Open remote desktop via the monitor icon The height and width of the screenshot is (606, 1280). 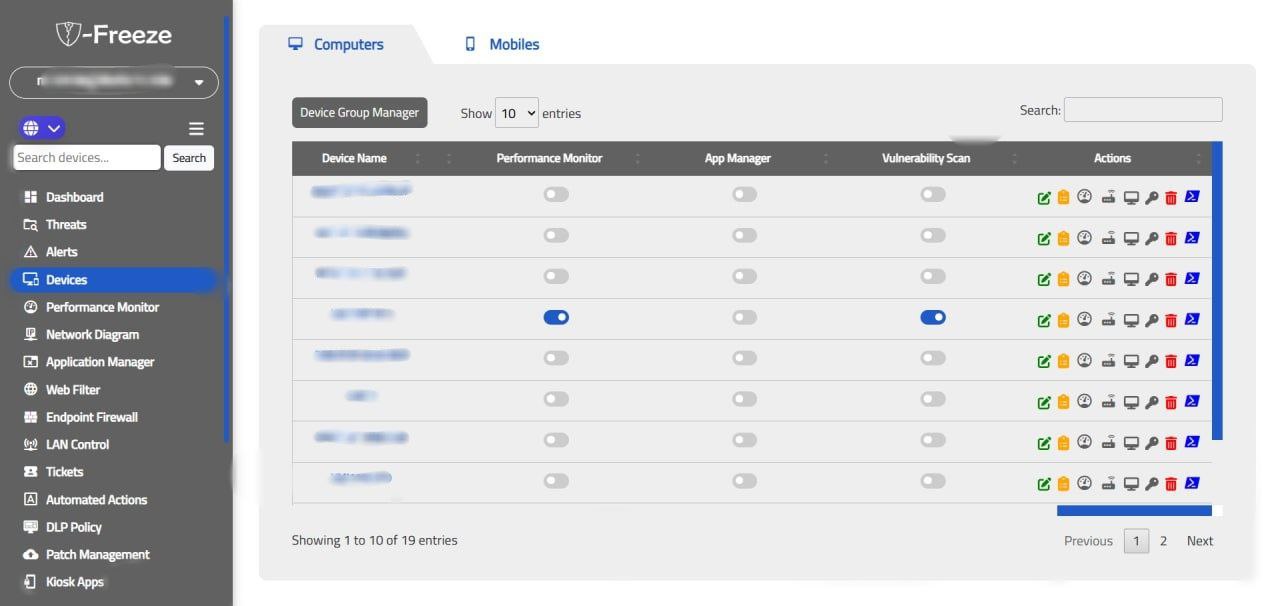click(1130, 196)
